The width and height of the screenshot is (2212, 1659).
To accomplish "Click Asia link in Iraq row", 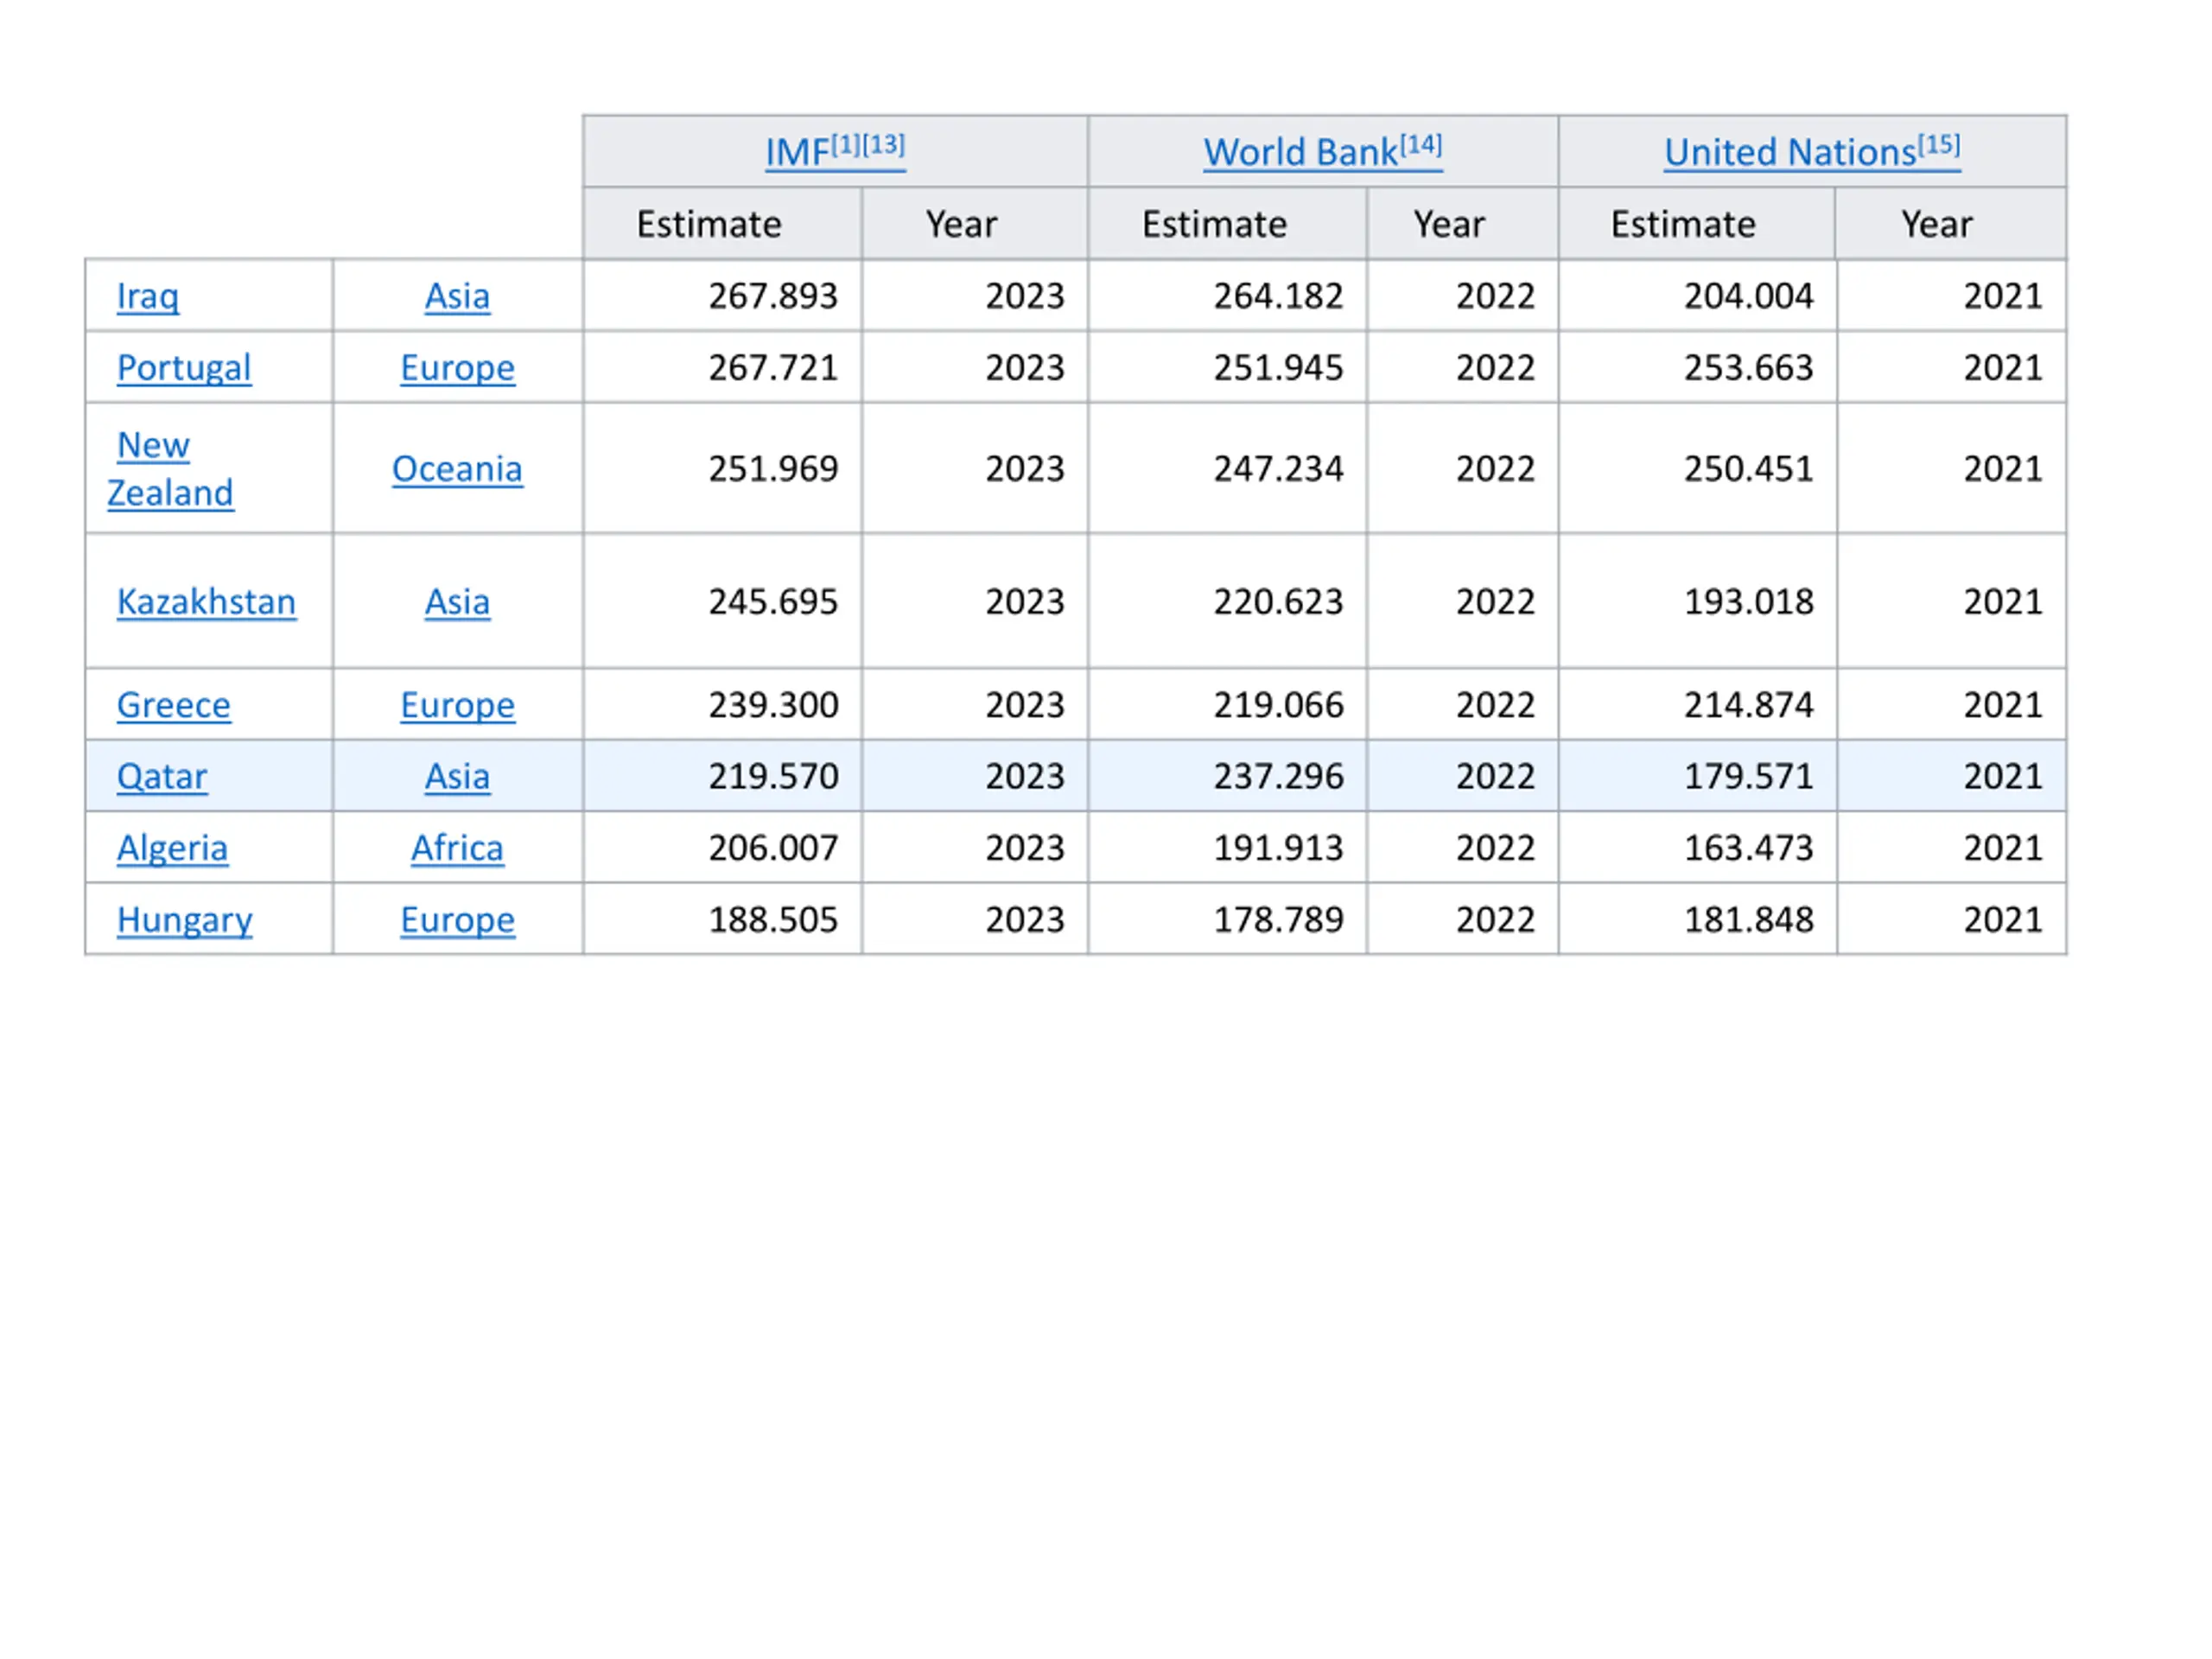I will [x=457, y=296].
